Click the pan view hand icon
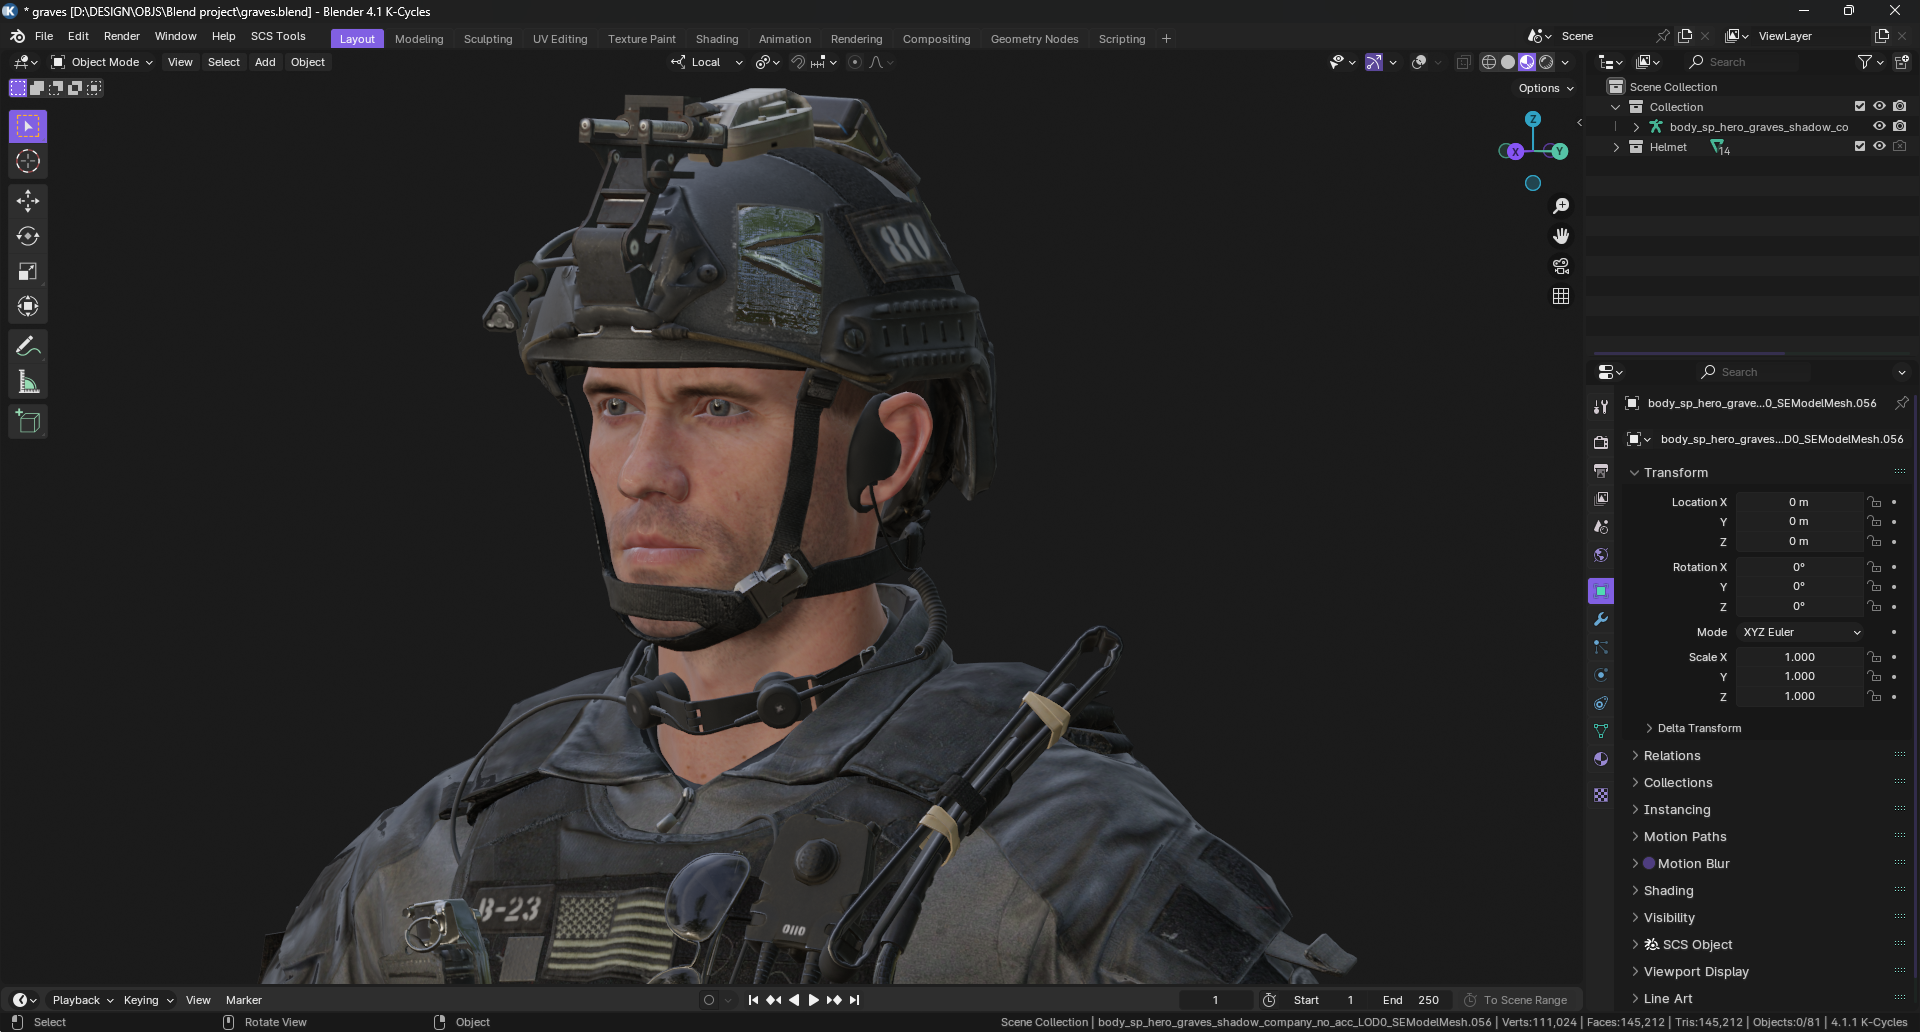Viewport: 1920px width, 1032px height. tap(1561, 236)
